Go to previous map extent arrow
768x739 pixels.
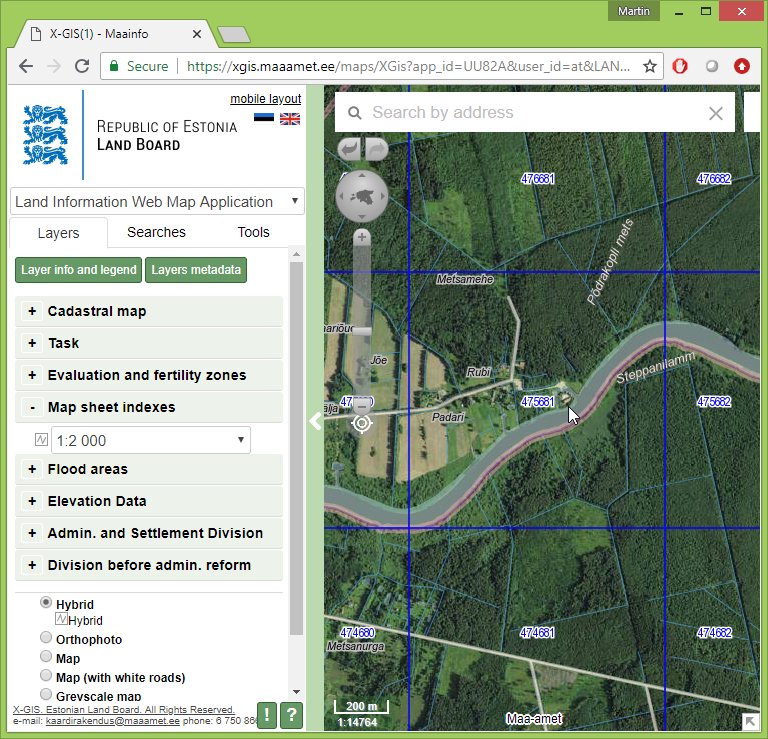349,149
